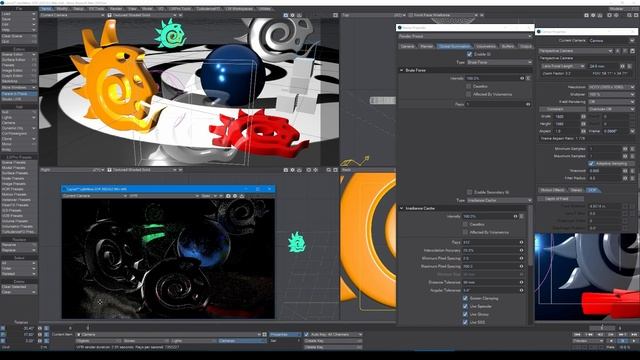Click Clear Scene in the left menu
The width and height of the screenshot is (640, 360).
pos(19,36)
